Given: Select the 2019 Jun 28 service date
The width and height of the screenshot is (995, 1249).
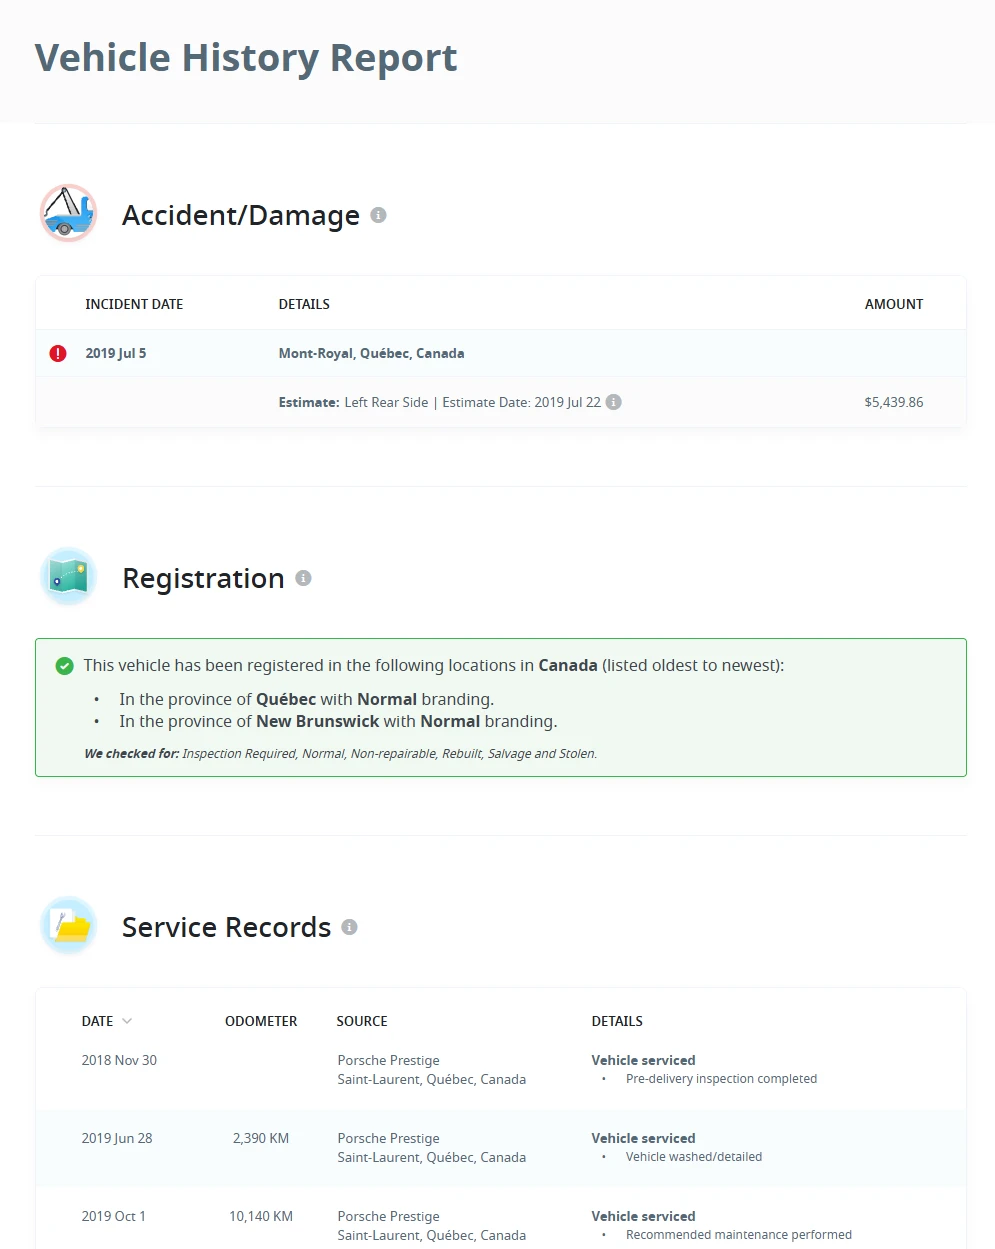Looking at the screenshot, I should tap(117, 1138).
